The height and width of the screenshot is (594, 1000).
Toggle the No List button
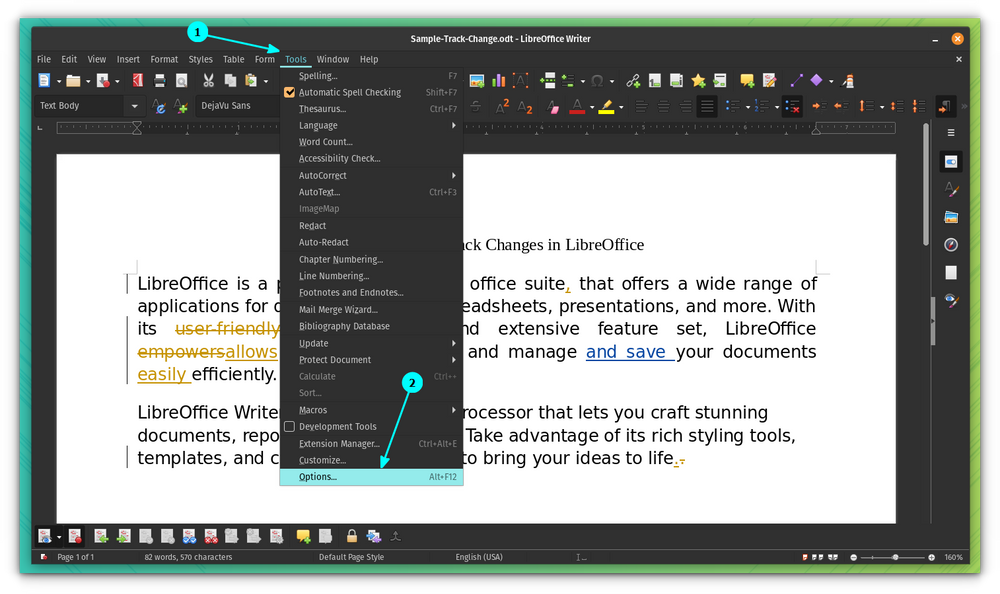point(791,107)
